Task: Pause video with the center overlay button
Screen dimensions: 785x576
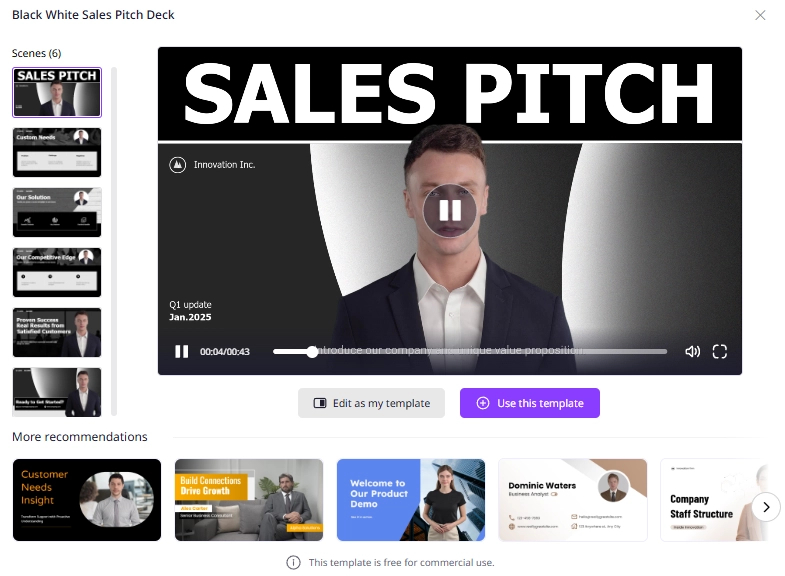Action: point(450,210)
